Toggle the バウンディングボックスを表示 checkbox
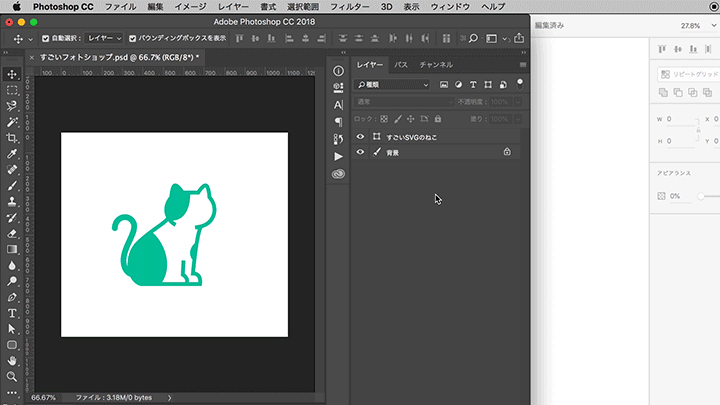Viewport: 720px width, 405px height. coord(133,38)
